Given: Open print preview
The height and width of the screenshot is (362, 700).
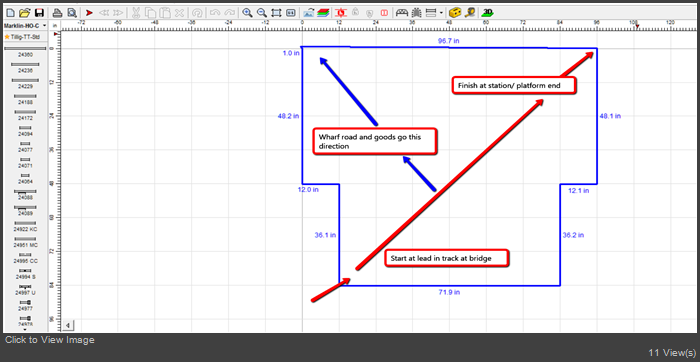Looking at the screenshot, I should tap(71, 12).
